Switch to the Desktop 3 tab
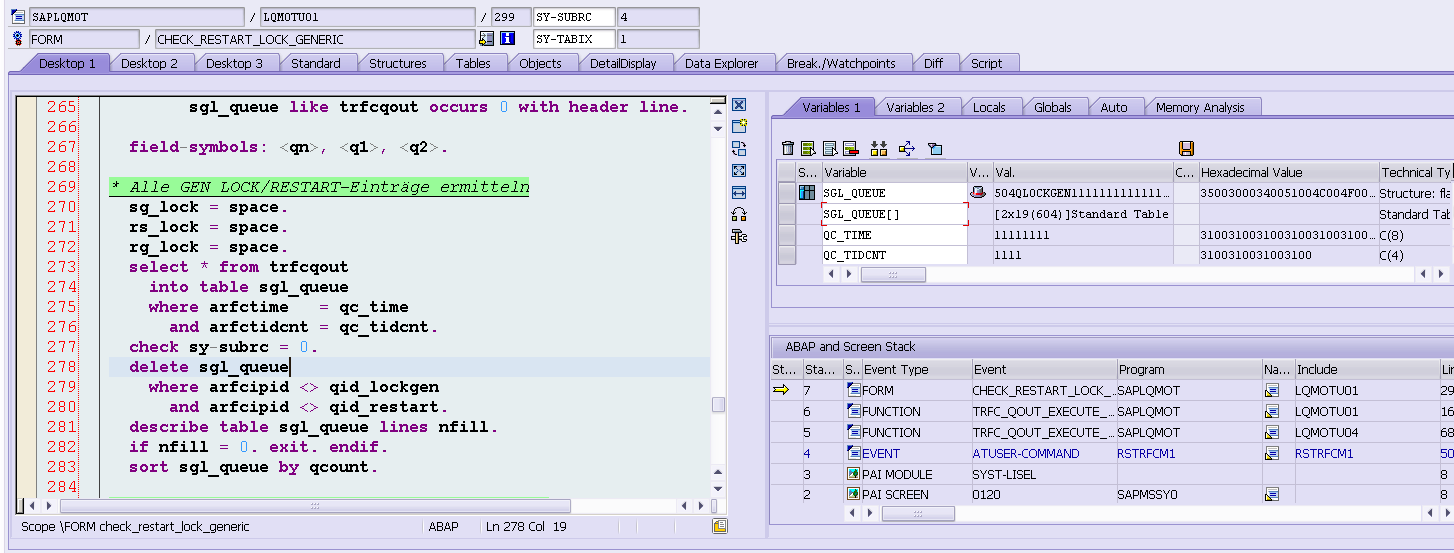 point(234,63)
